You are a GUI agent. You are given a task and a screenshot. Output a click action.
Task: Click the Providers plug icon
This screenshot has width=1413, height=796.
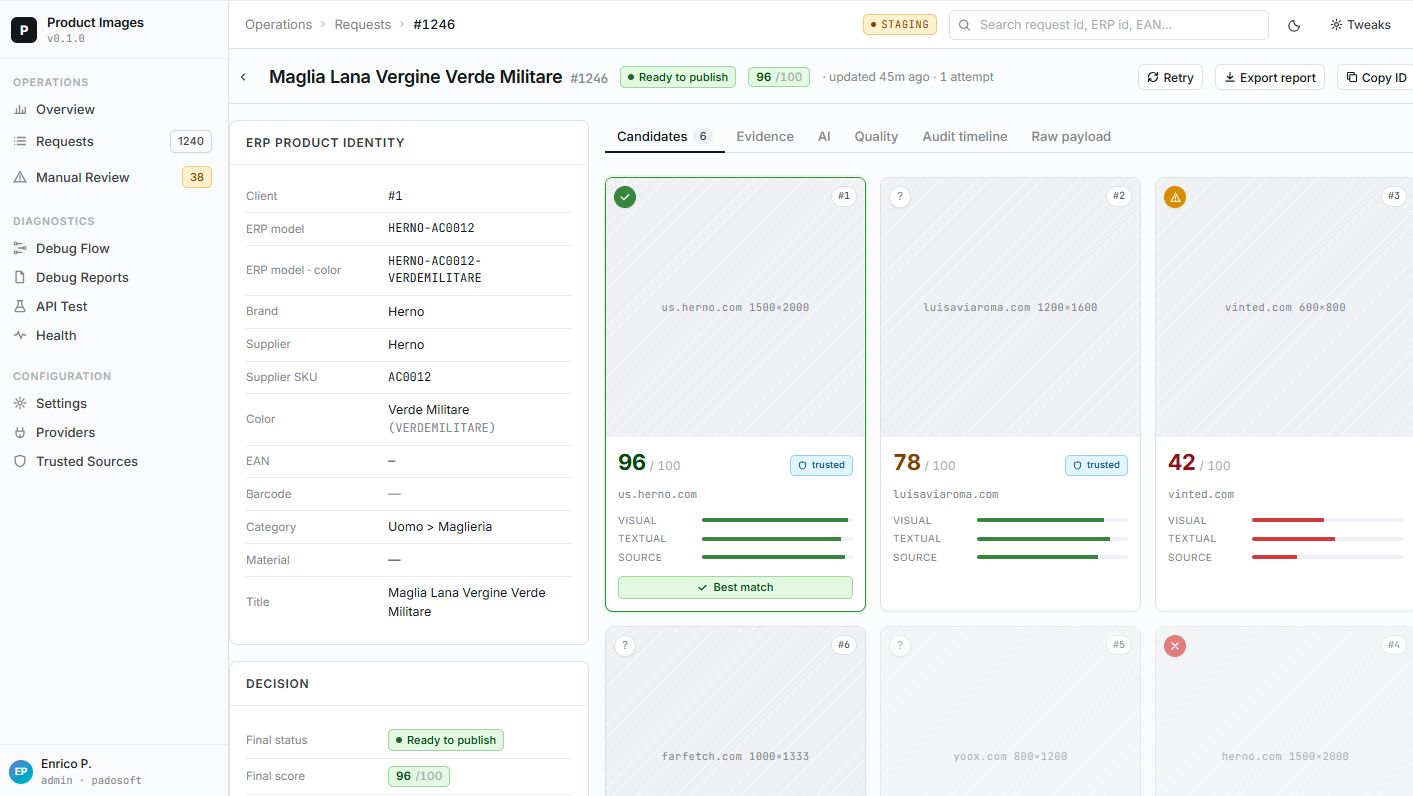[20, 433]
